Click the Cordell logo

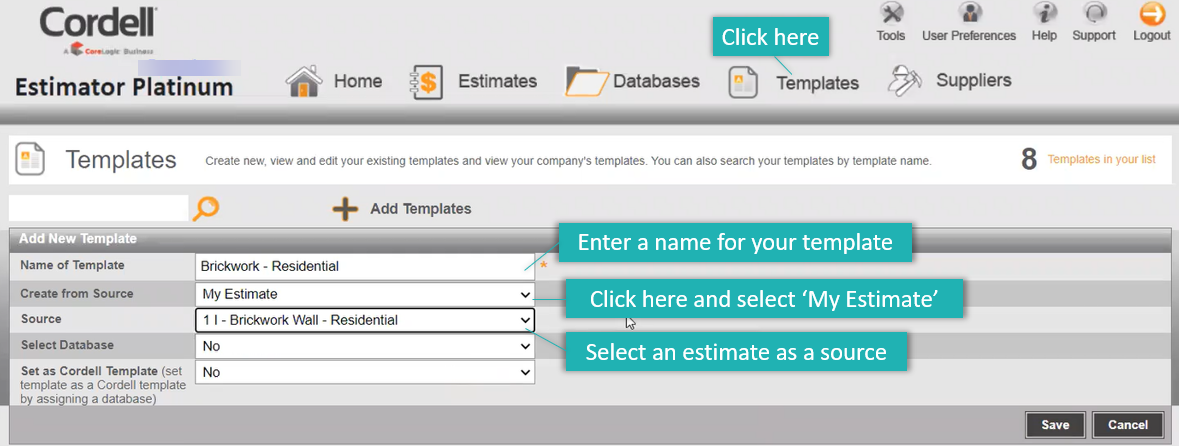point(98,31)
